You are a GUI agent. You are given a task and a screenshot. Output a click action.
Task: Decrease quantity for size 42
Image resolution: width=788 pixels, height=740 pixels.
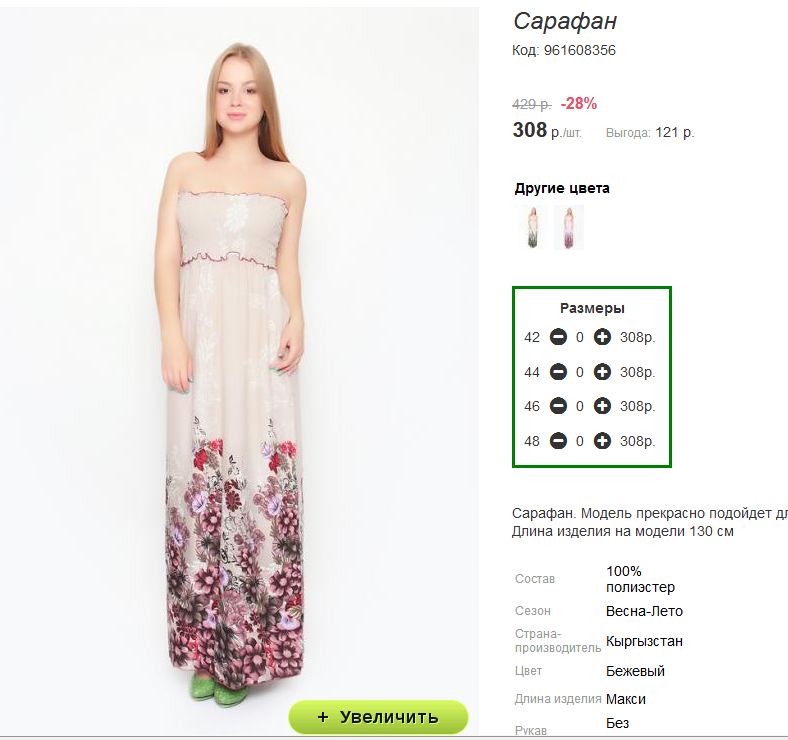(558, 338)
